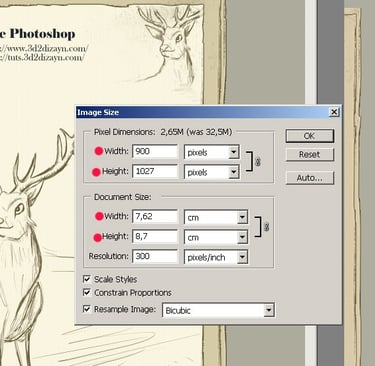Click the pixel Width field showing 900
The height and width of the screenshot is (366, 375).
[x=155, y=151]
